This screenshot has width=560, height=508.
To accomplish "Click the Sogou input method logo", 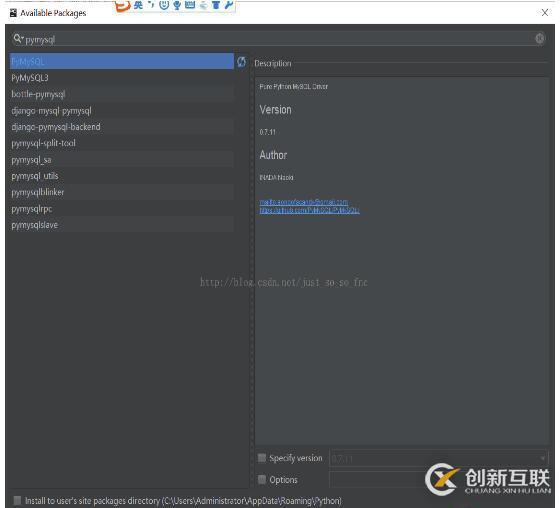I will pos(122,5).
